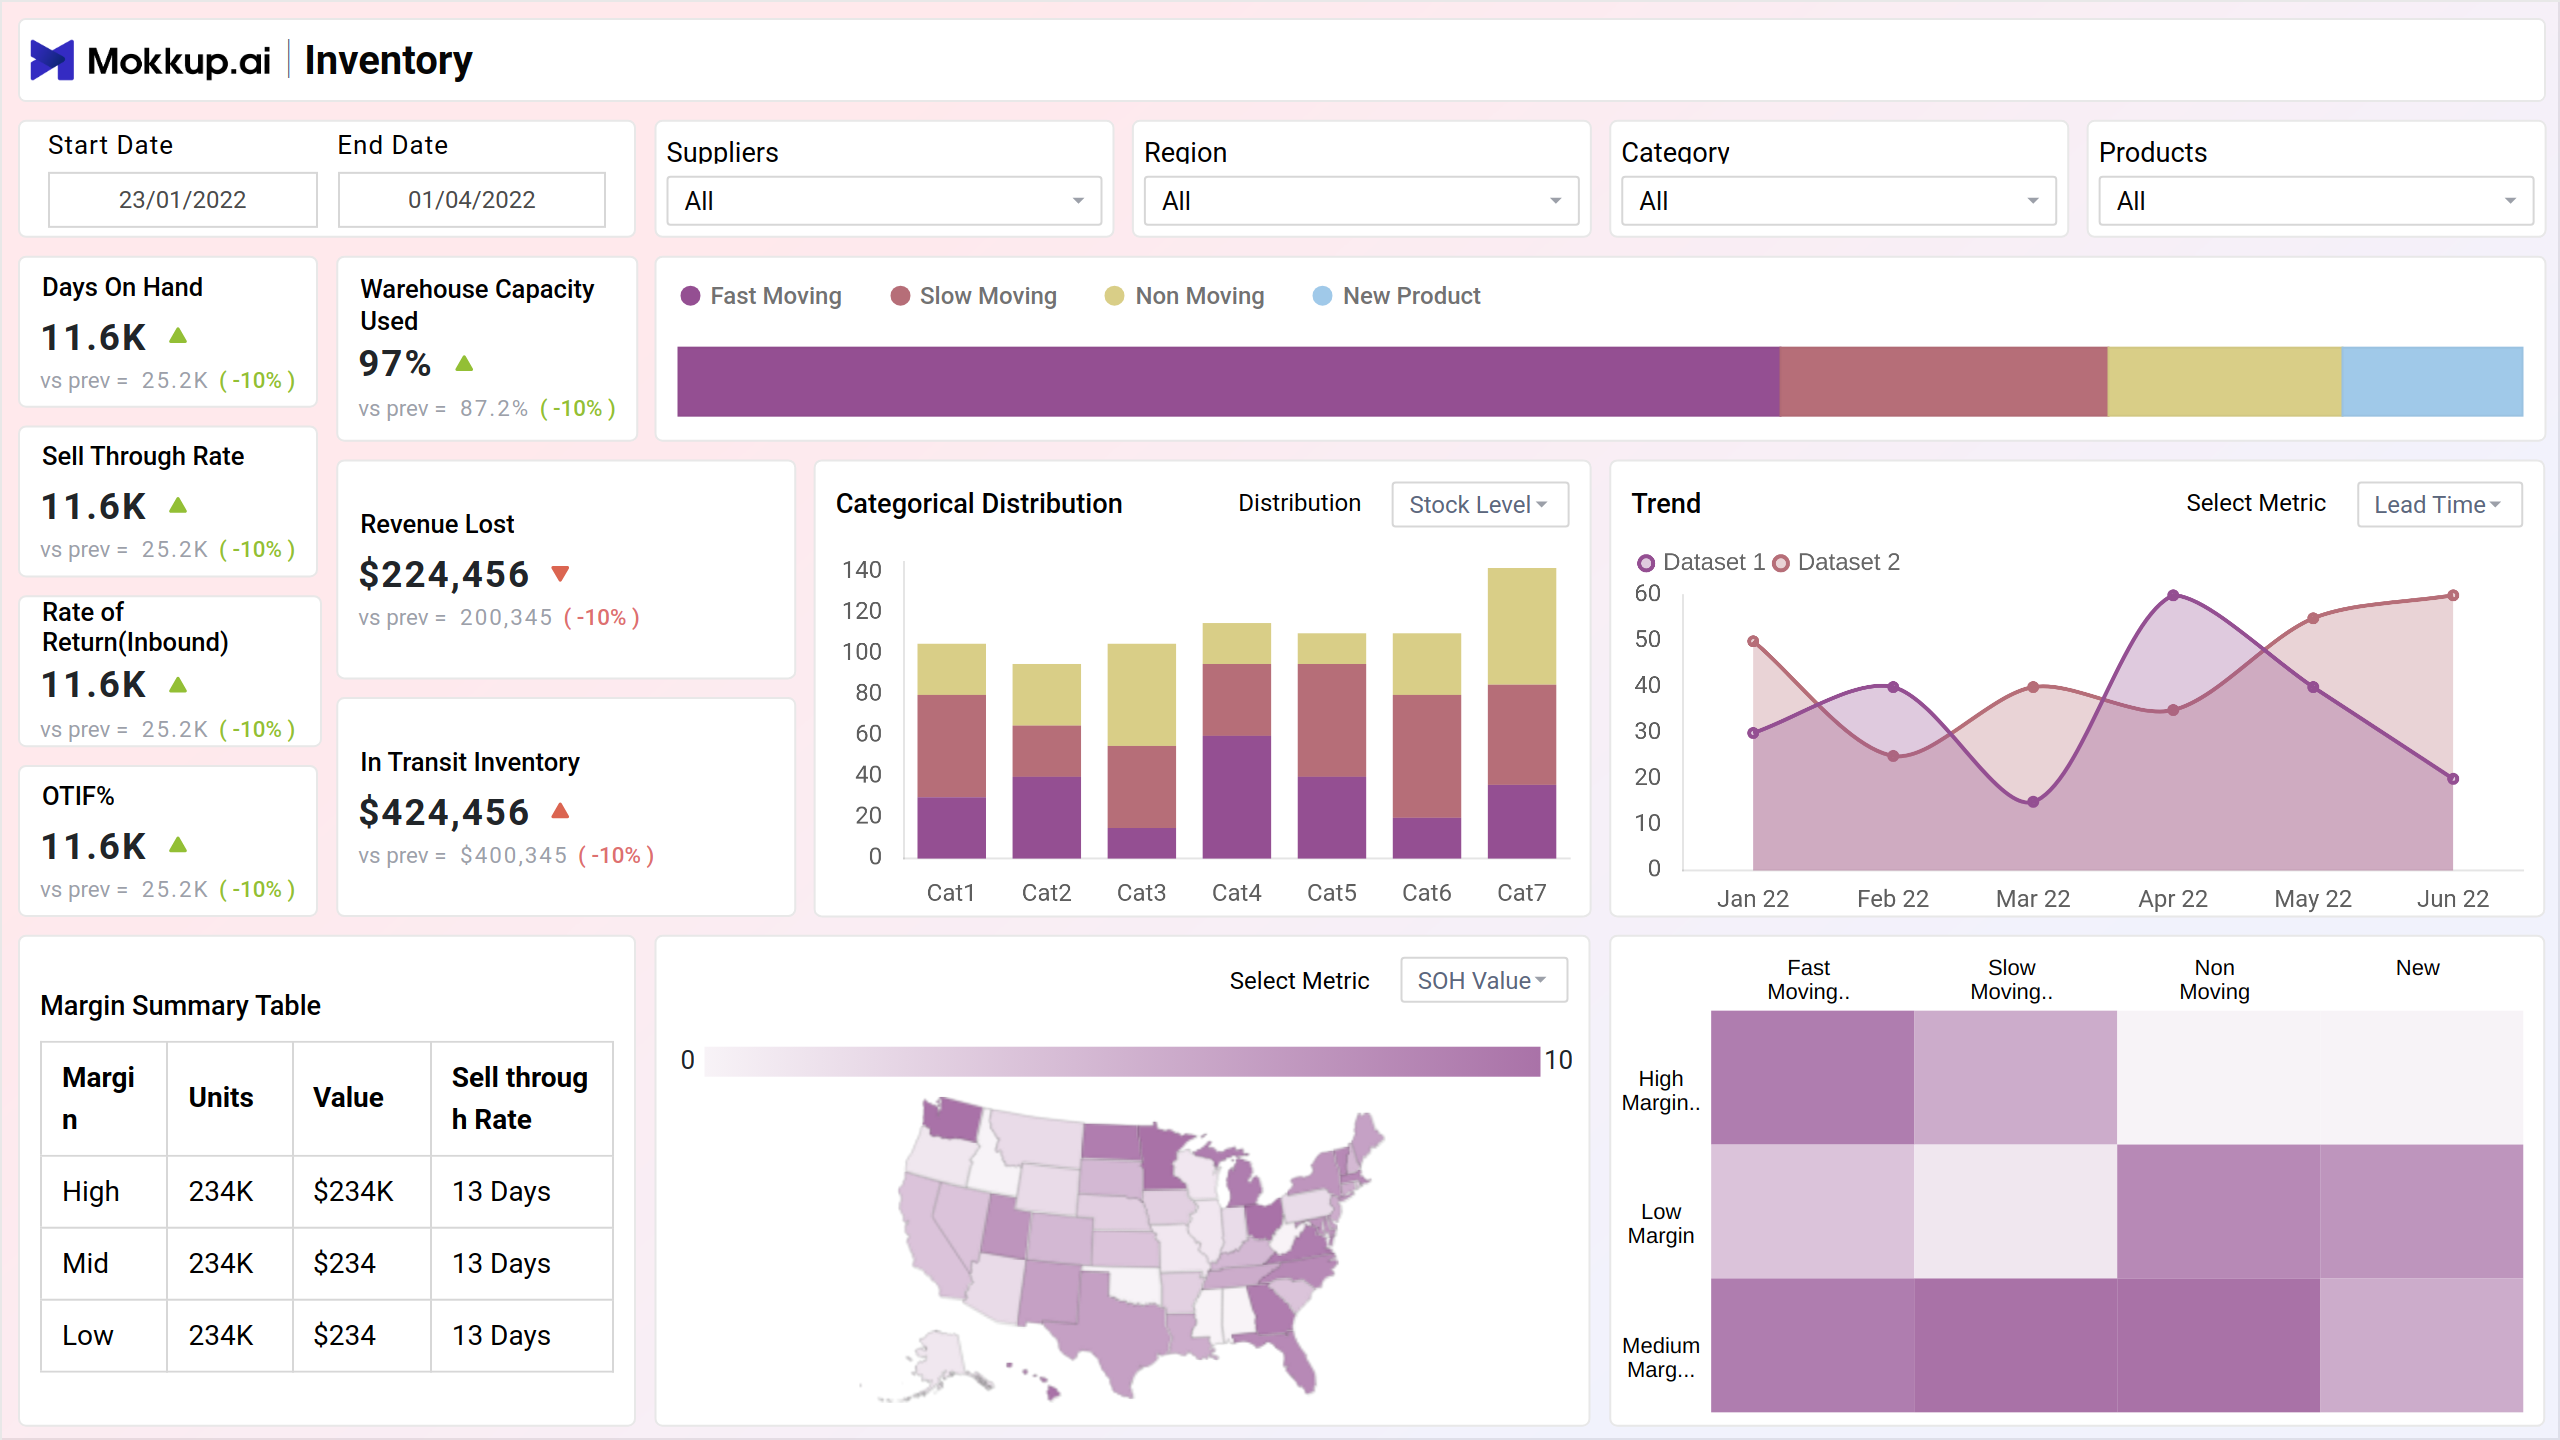Click the Margin column header
The width and height of the screenshot is (2560, 1440).
pyautogui.click(x=103, y=1098)
